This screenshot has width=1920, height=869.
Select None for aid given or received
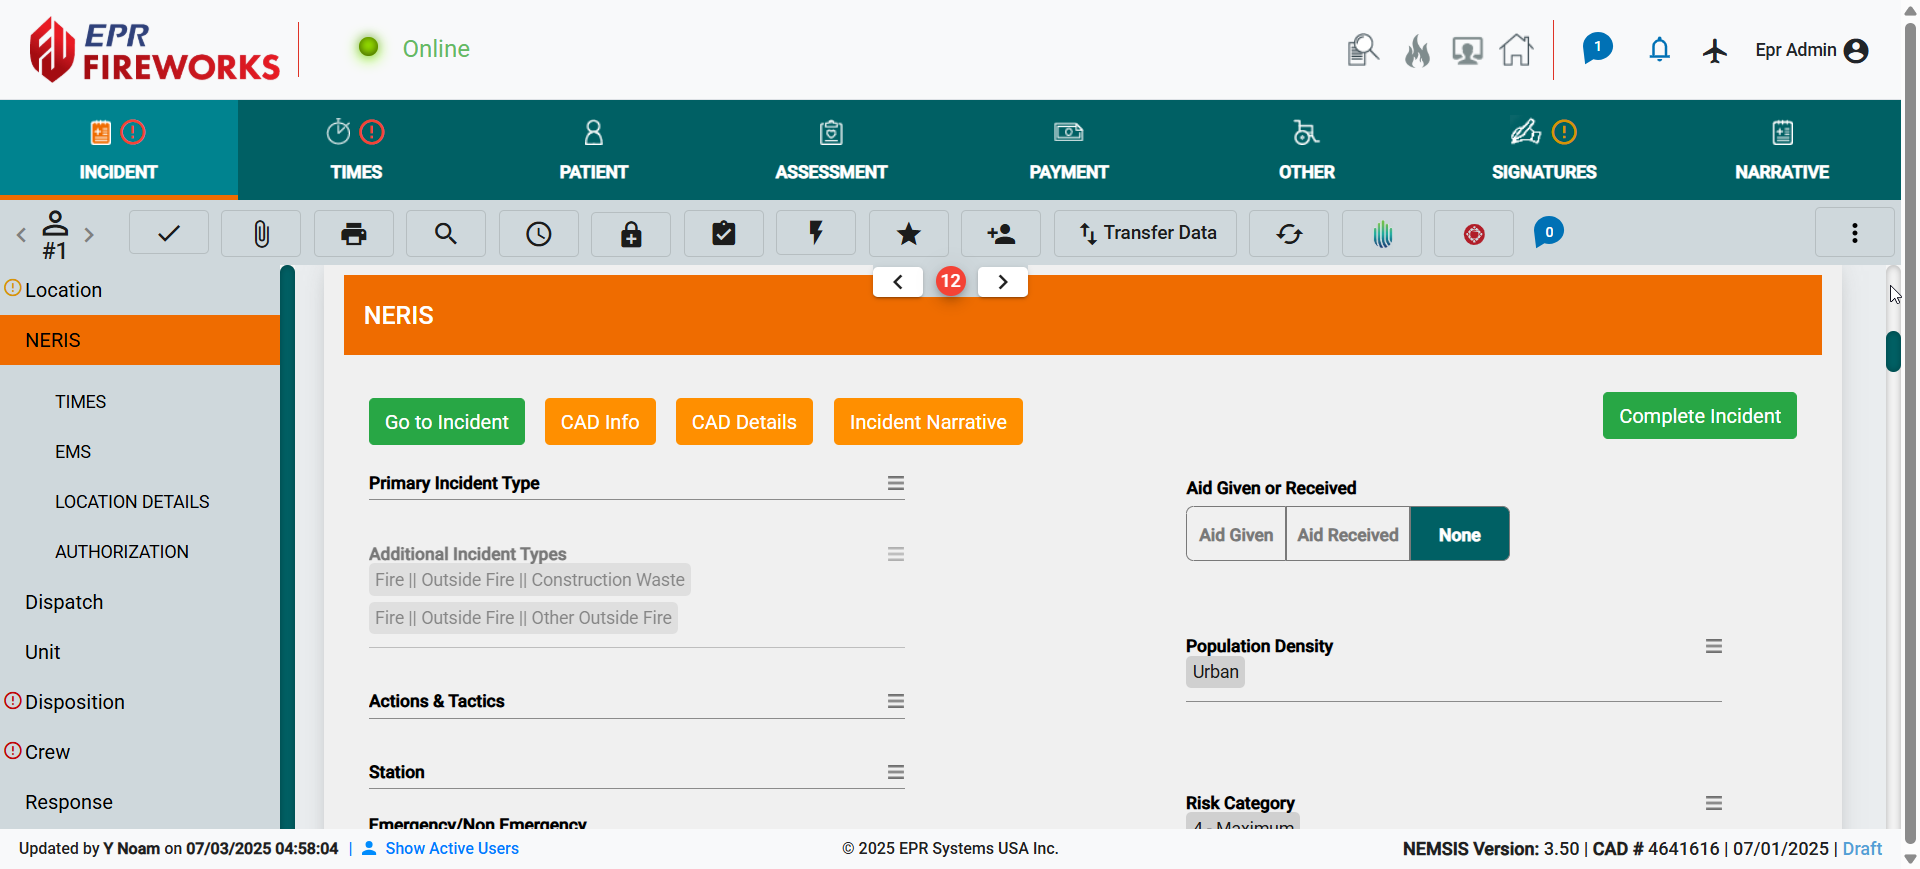tap(1459, 535)
